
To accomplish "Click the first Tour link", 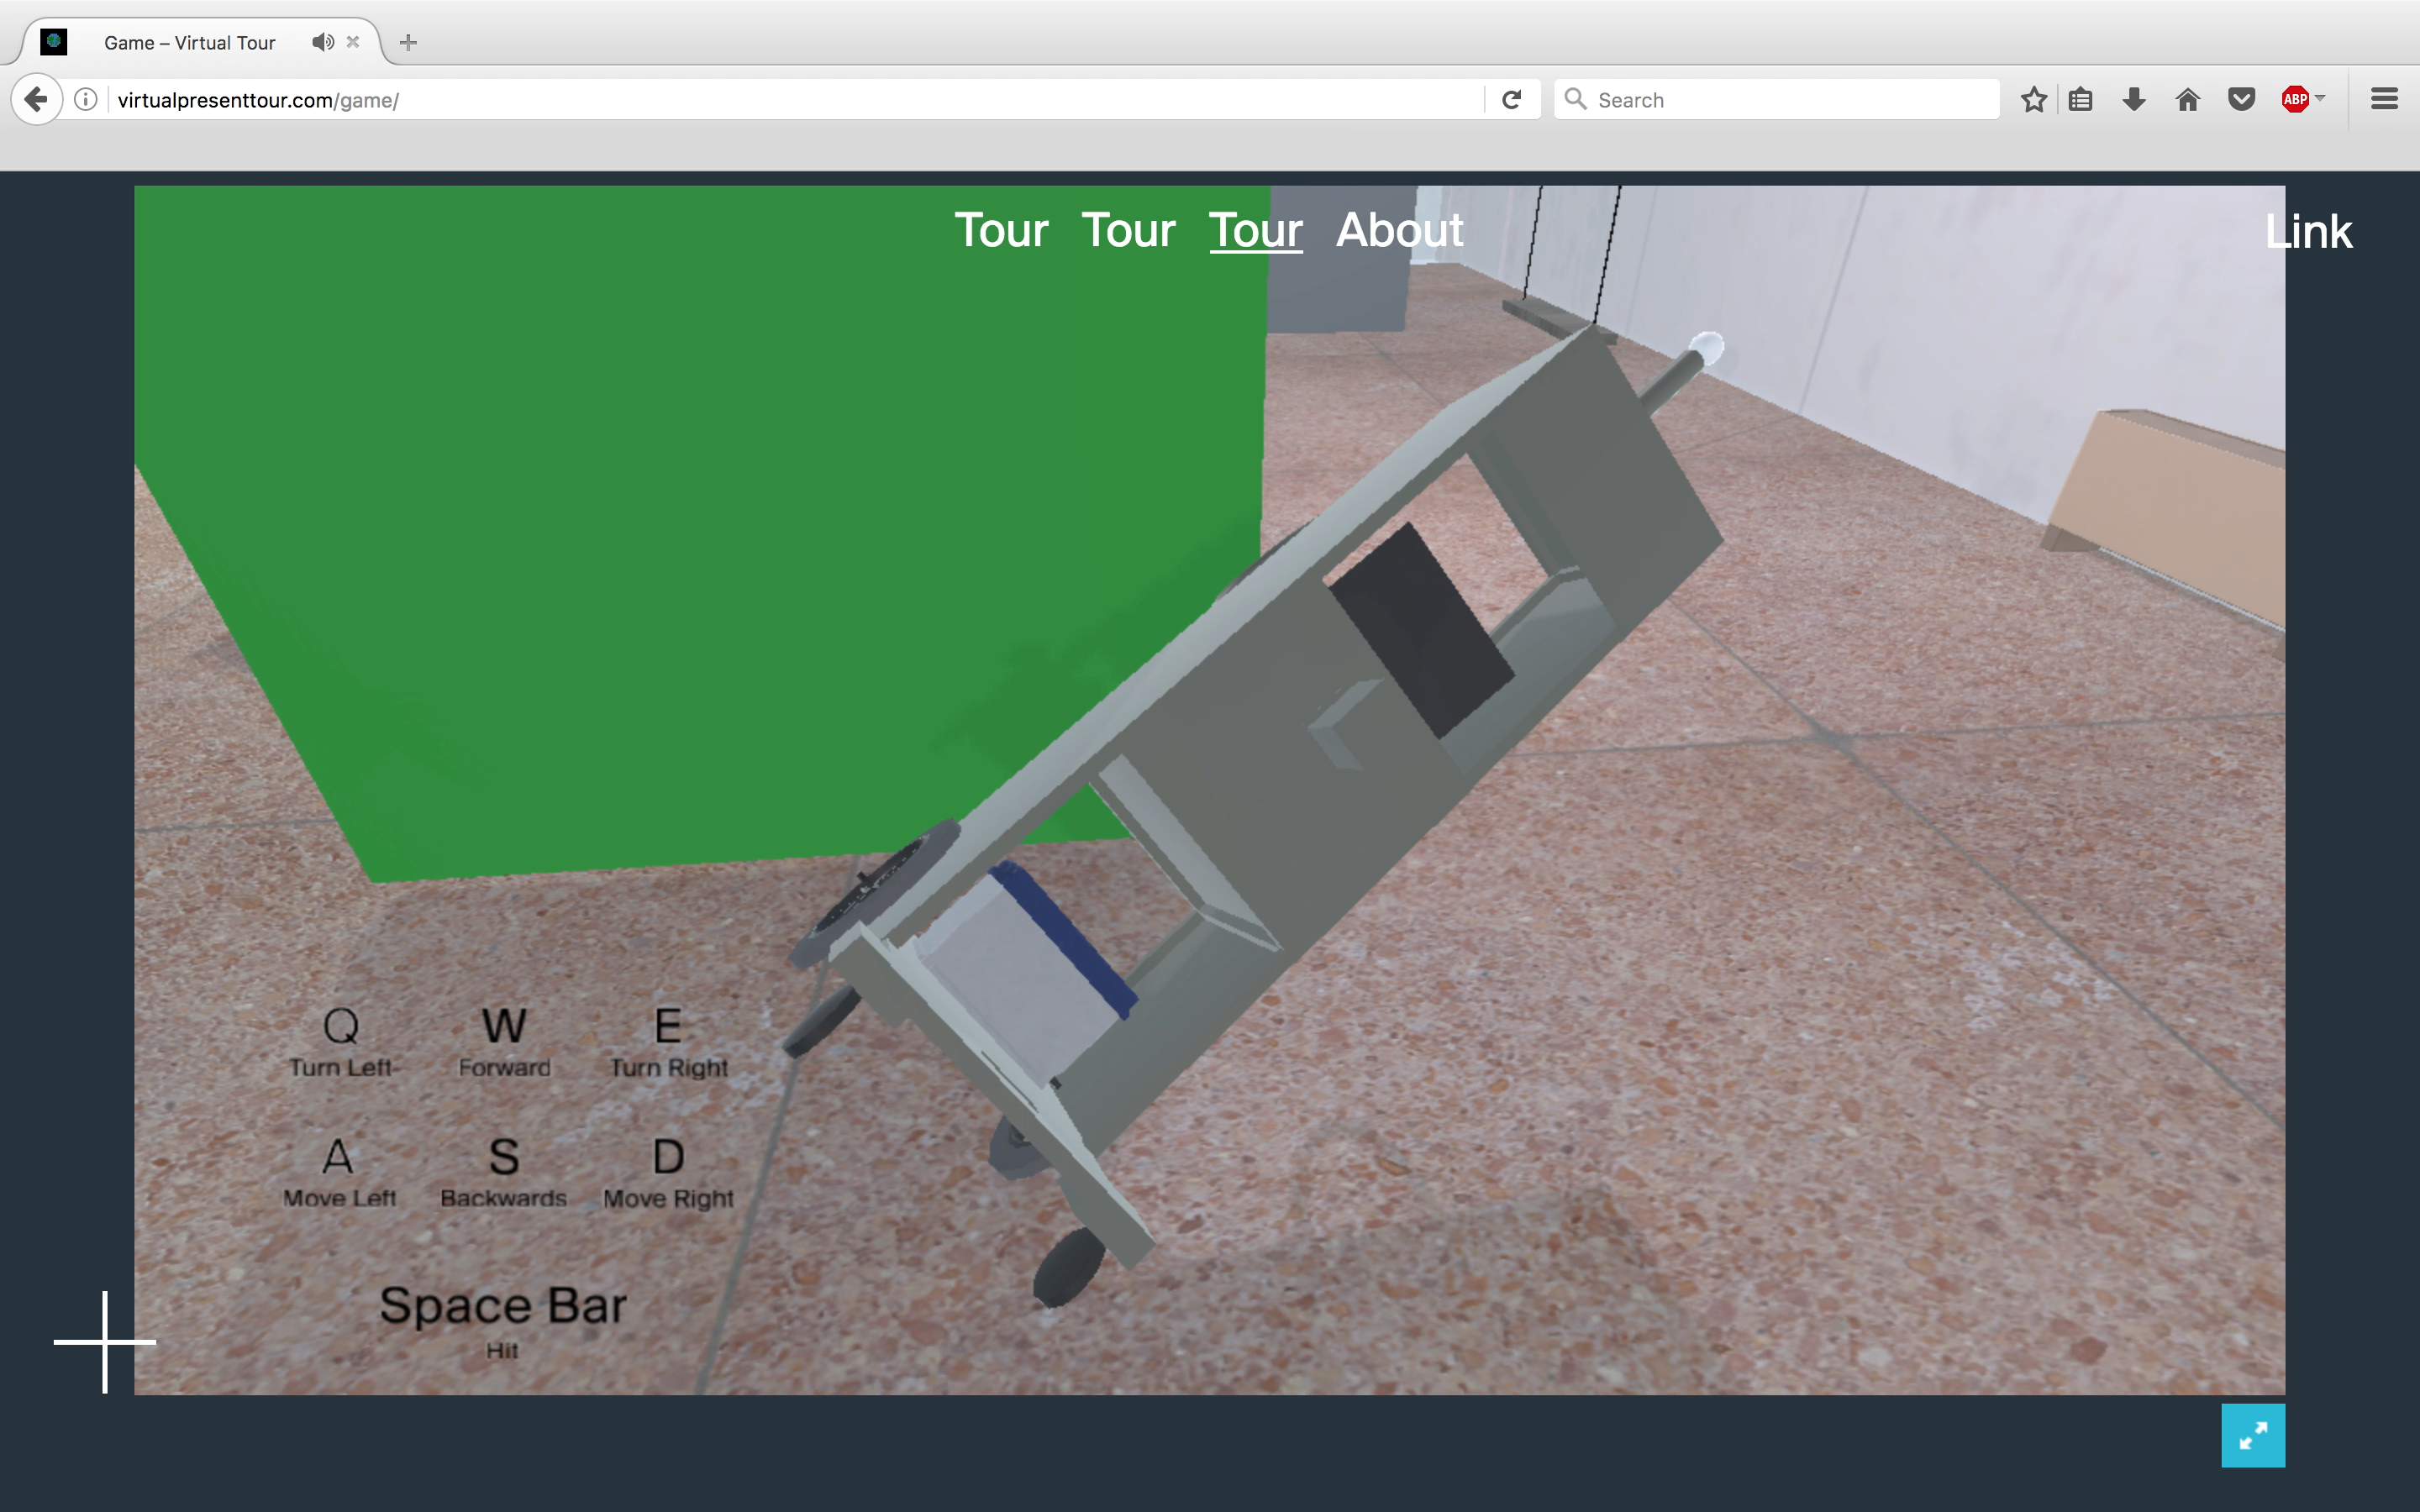I will point(1001,231).
